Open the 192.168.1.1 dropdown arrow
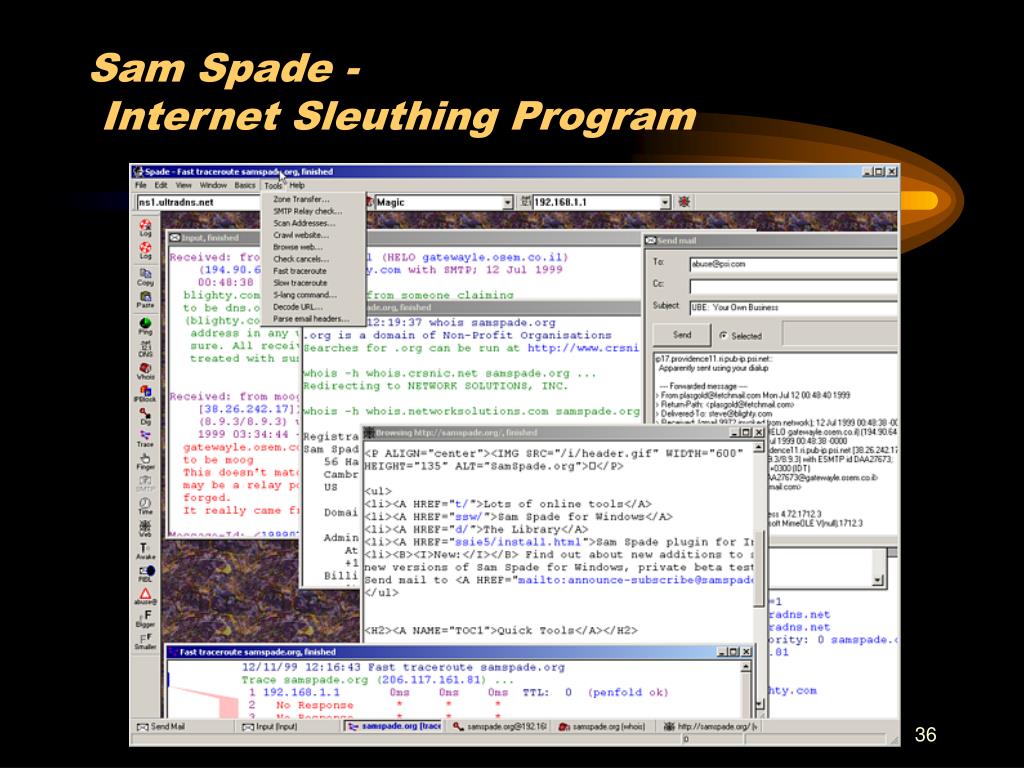 tap(665, 202)
